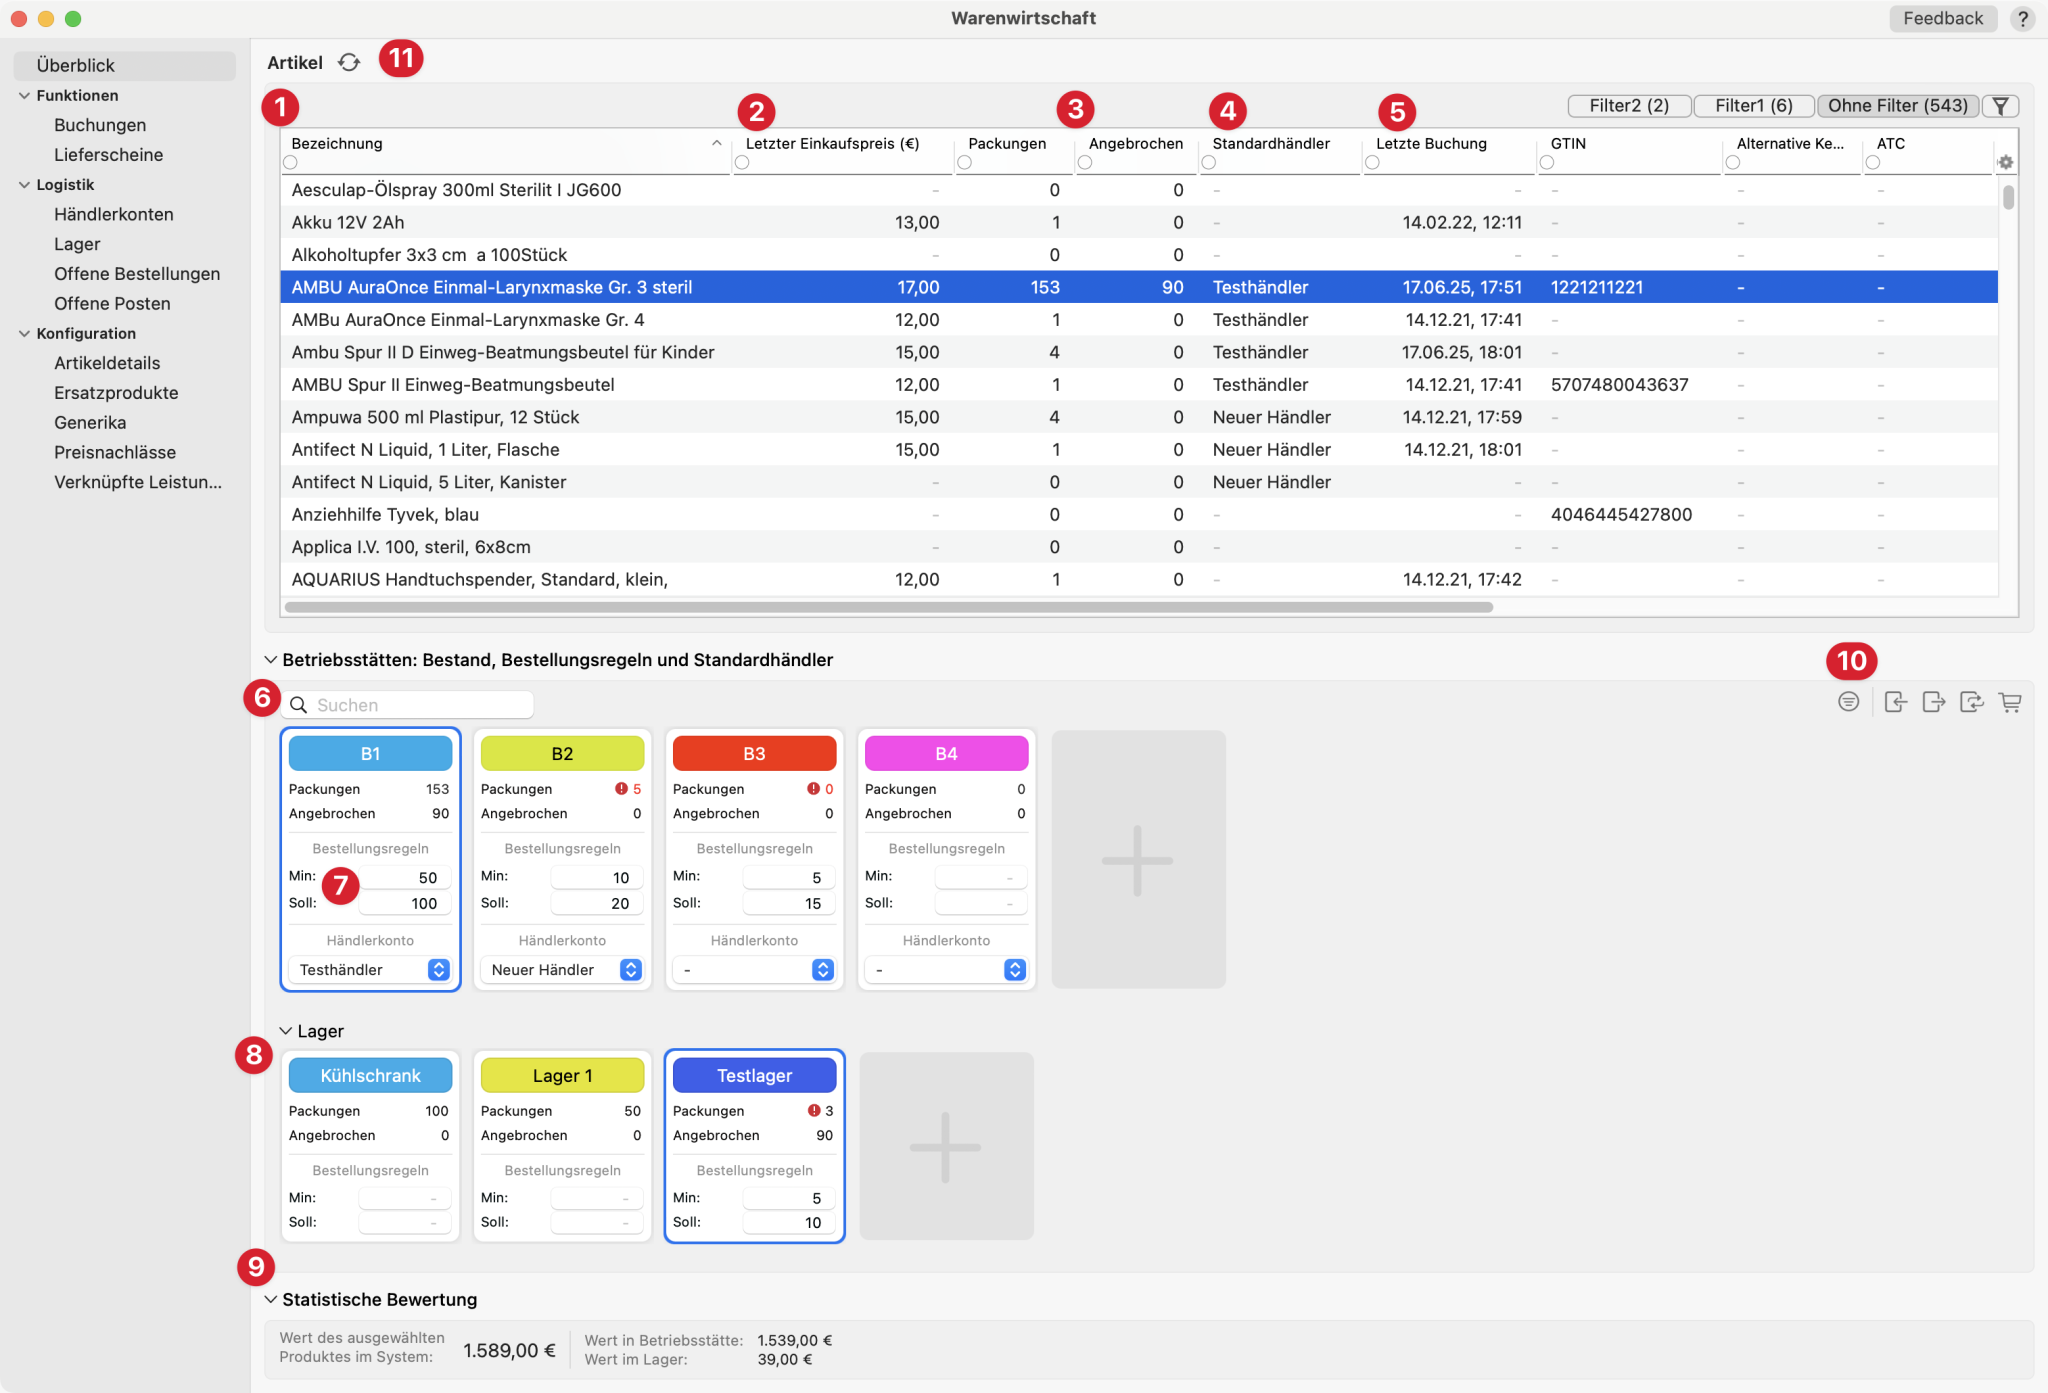Collapse the Lager section chevron
This screenshot has height=1393, width=2048.
(x=285, y=1031)
